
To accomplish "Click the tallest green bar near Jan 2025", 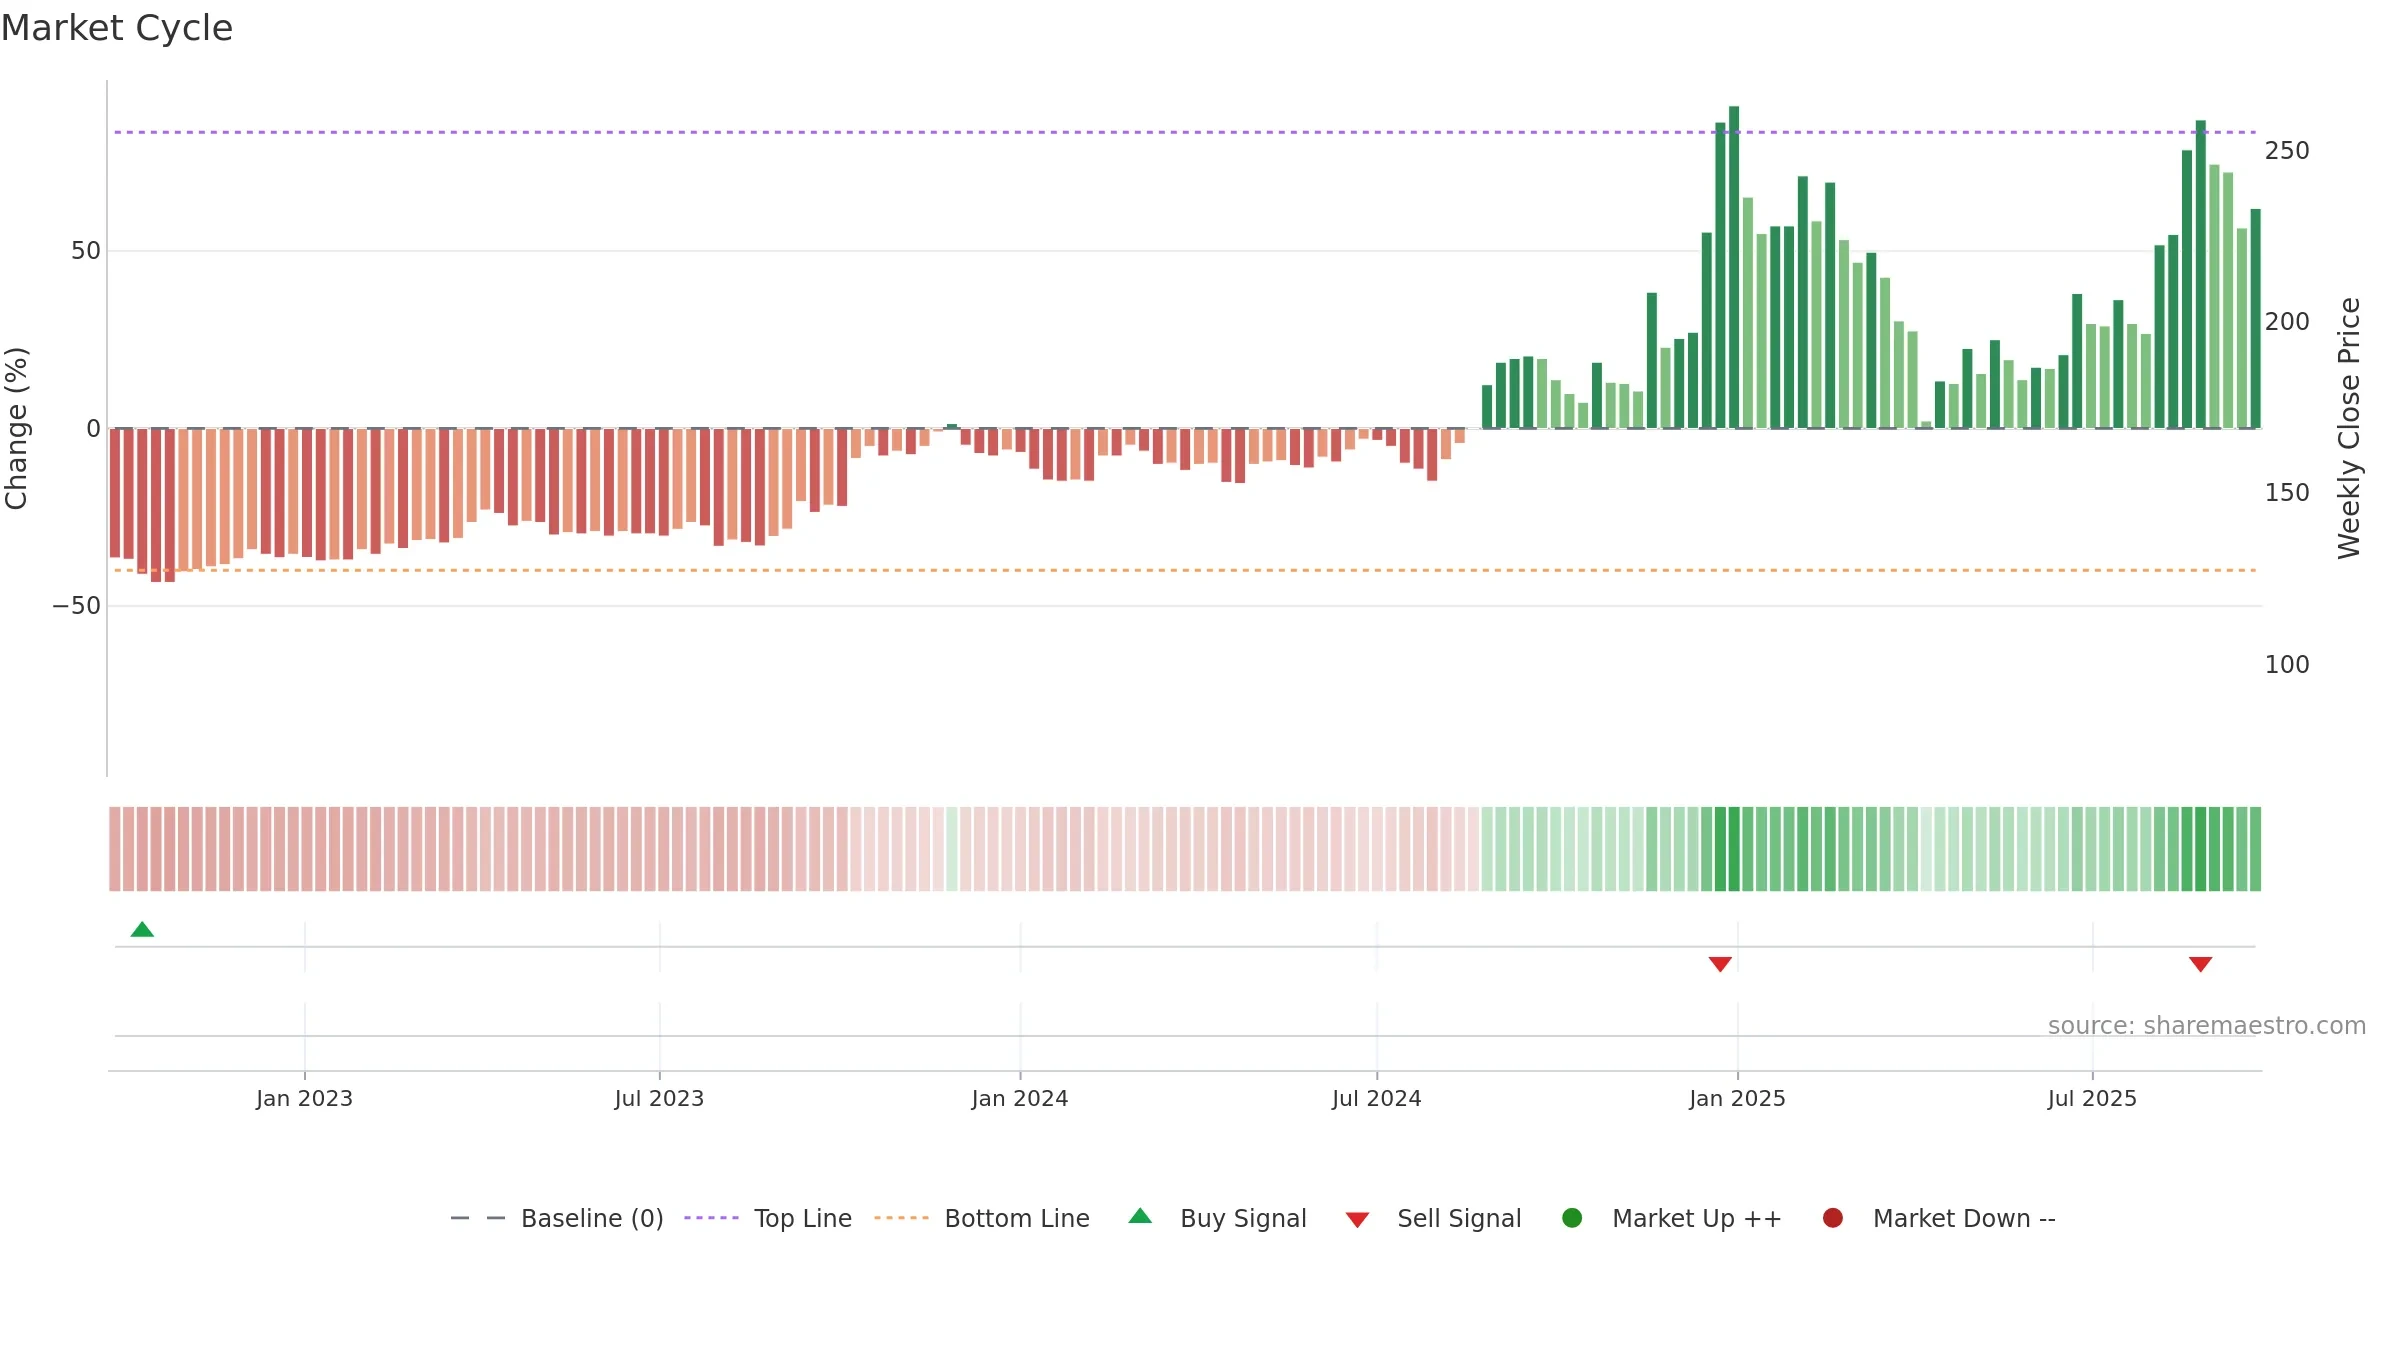I will click(x=1734, y=267).
